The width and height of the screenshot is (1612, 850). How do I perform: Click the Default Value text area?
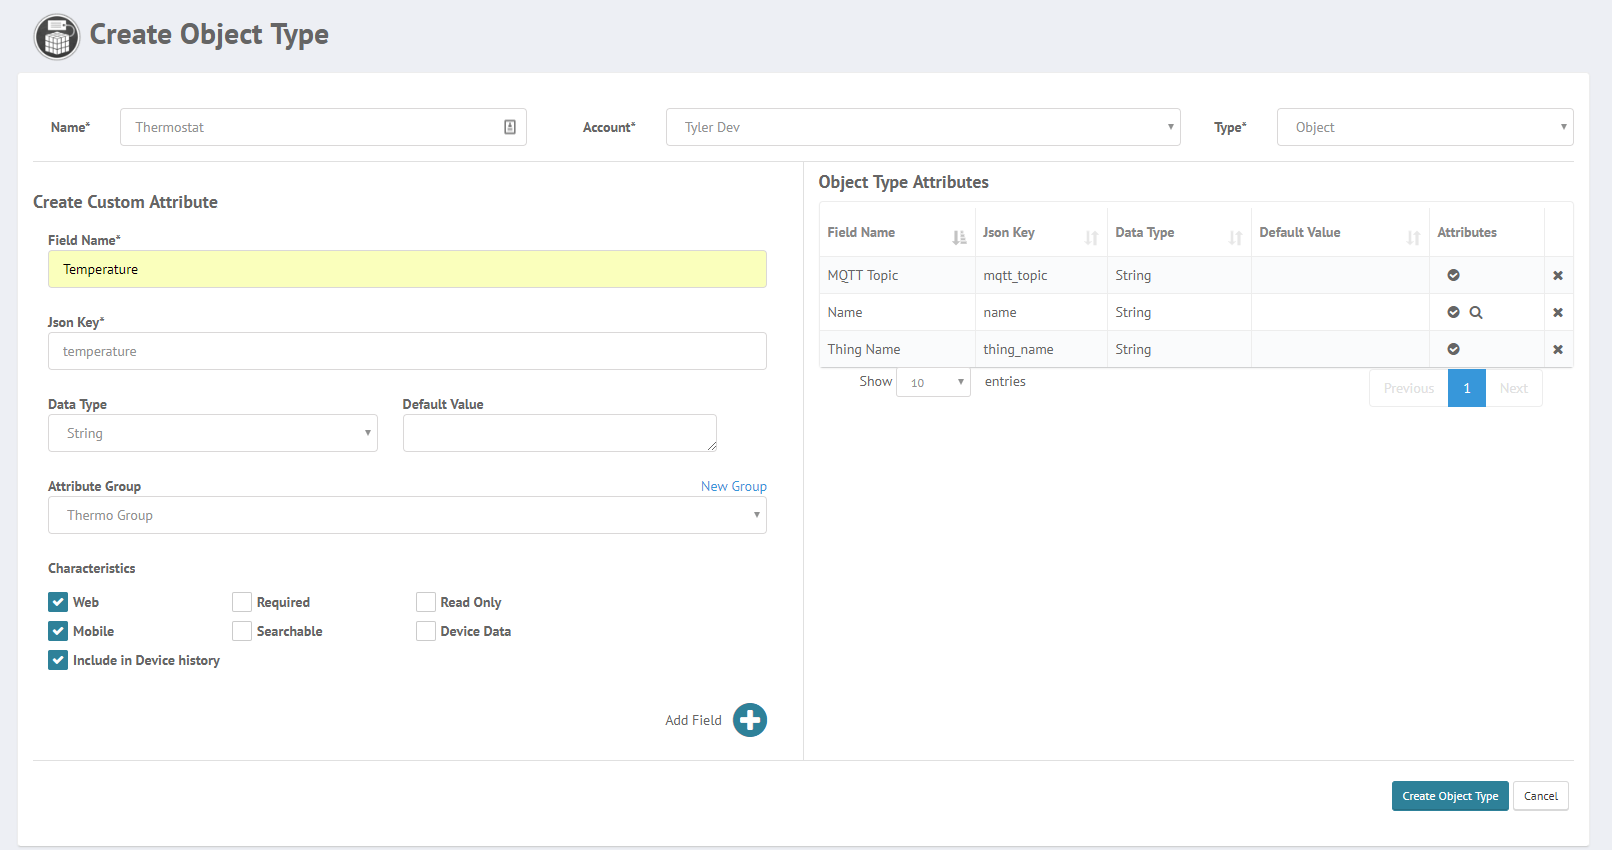[560, 433]
